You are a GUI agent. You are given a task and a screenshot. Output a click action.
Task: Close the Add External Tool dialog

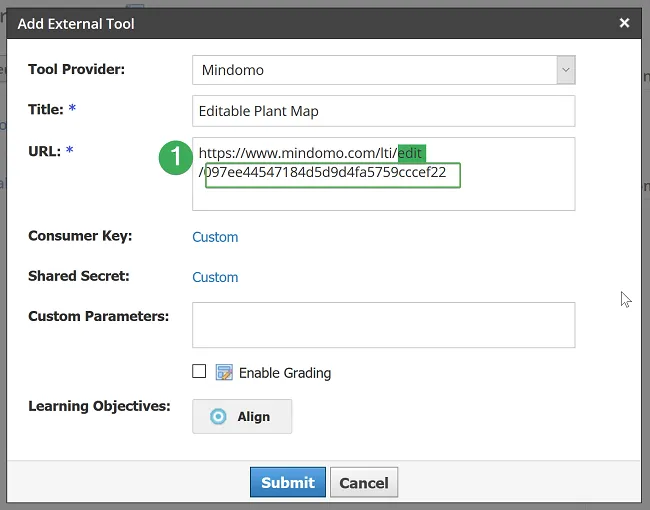[624, 23]
